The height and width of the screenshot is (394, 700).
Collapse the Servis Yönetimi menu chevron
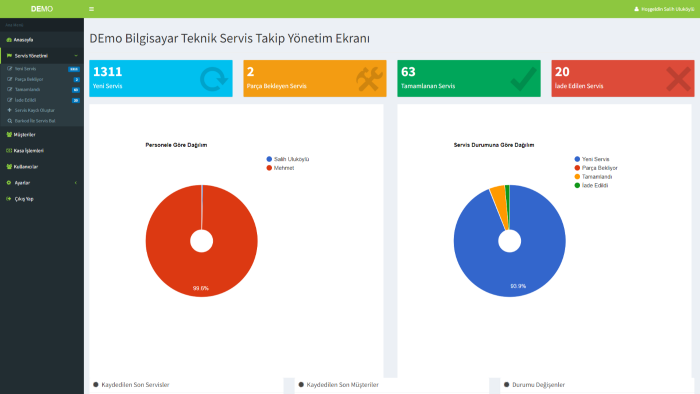(x=76, y=56)
